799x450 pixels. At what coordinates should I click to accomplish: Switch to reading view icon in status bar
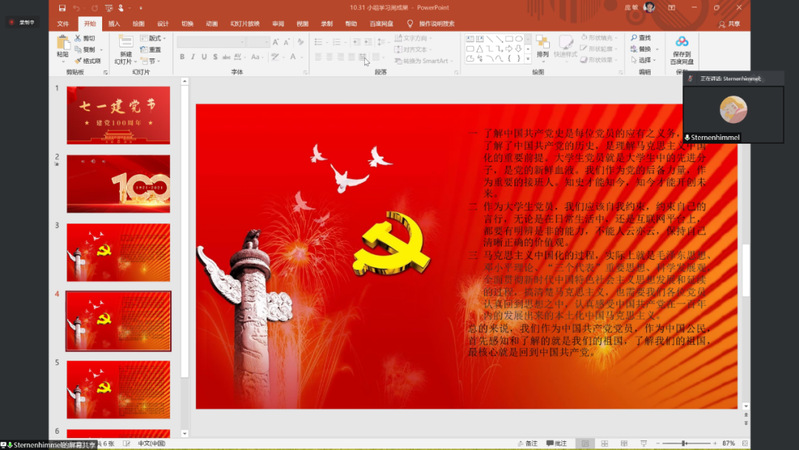pyautogui.click(x=624, y=443)
